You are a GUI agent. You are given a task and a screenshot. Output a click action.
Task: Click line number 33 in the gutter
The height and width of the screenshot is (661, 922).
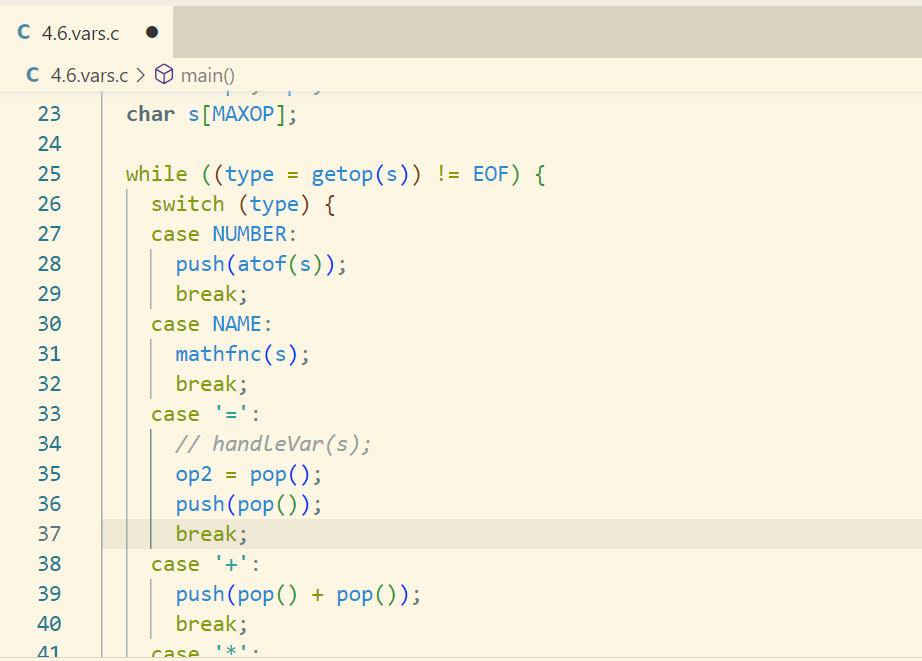point(49,414)
